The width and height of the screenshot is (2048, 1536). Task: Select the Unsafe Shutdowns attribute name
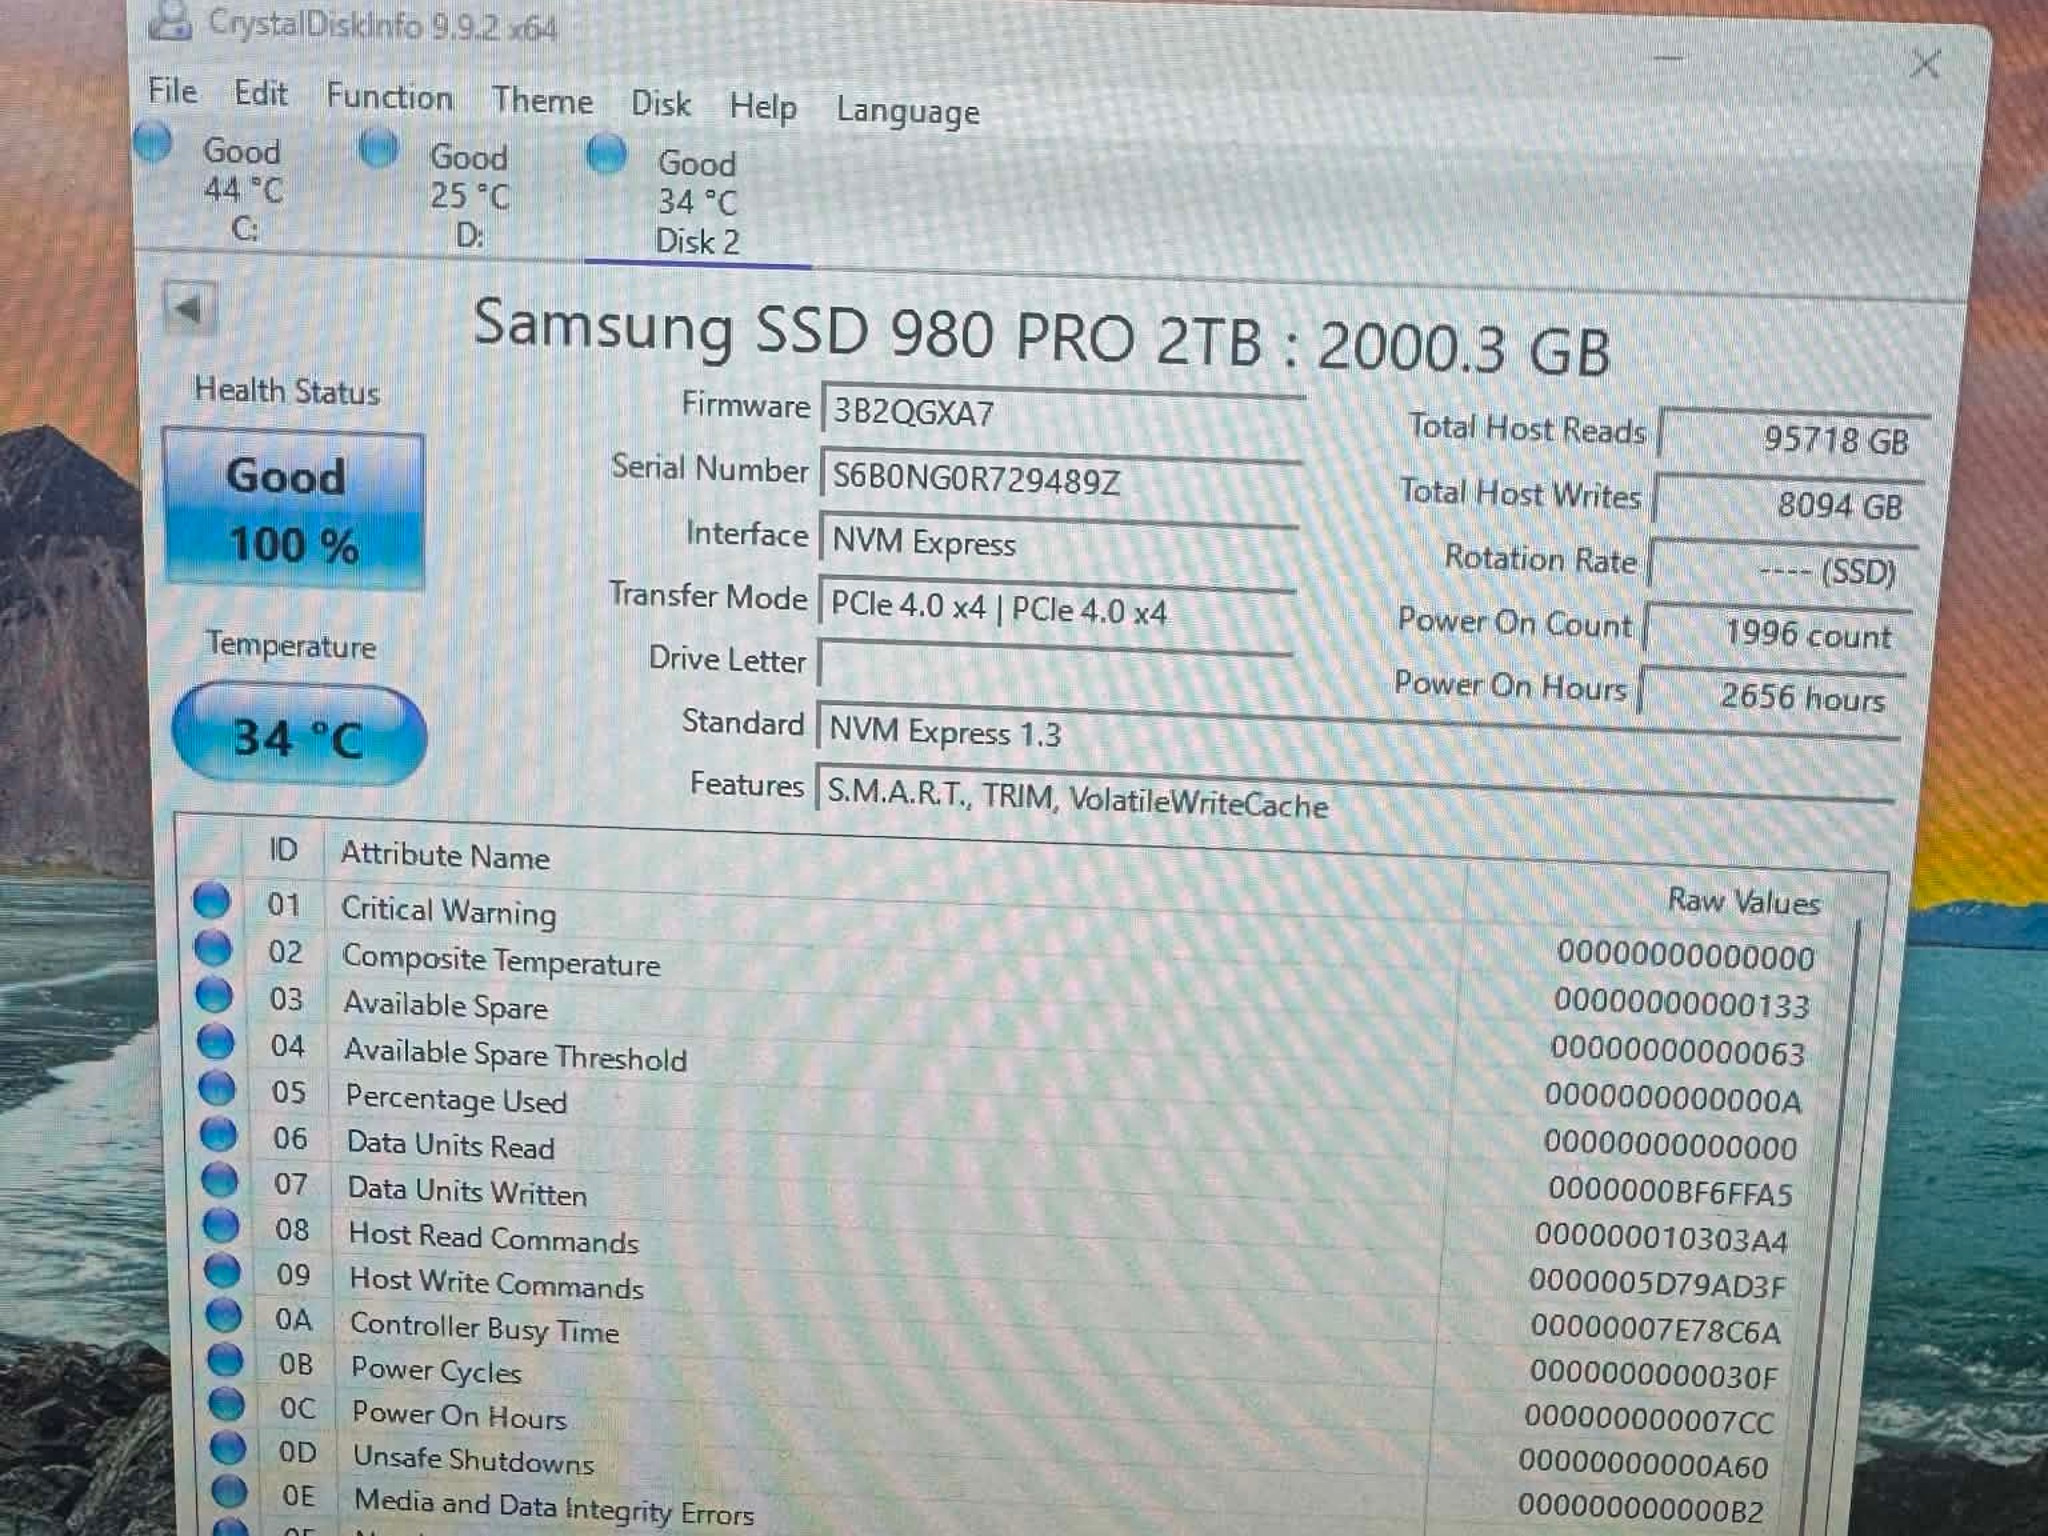tap(474, 1459)
